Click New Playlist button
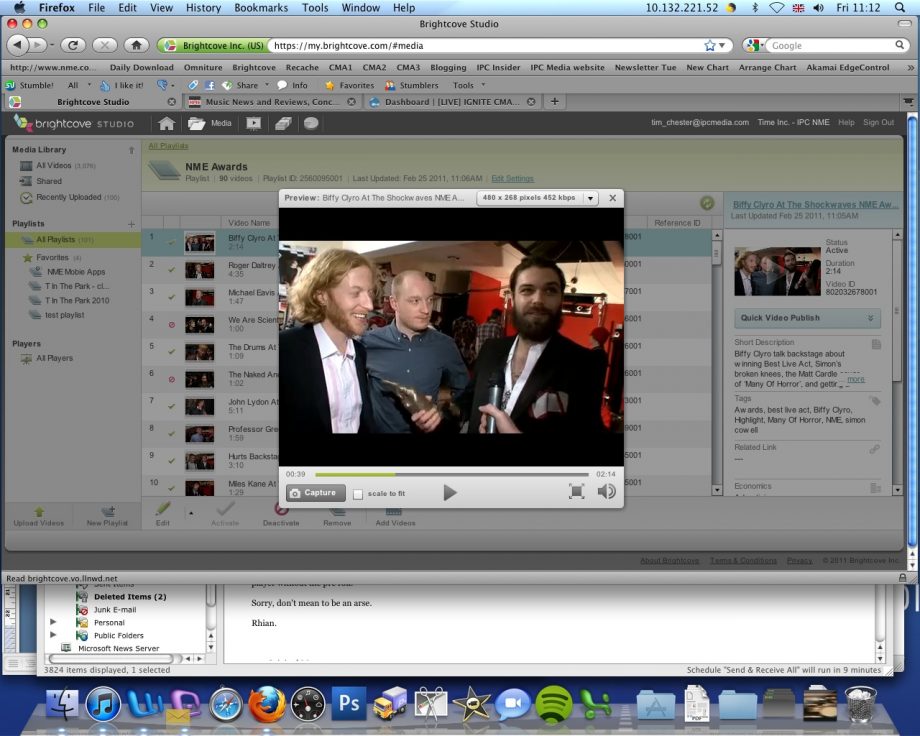920x736 pixels. point(107,516)
